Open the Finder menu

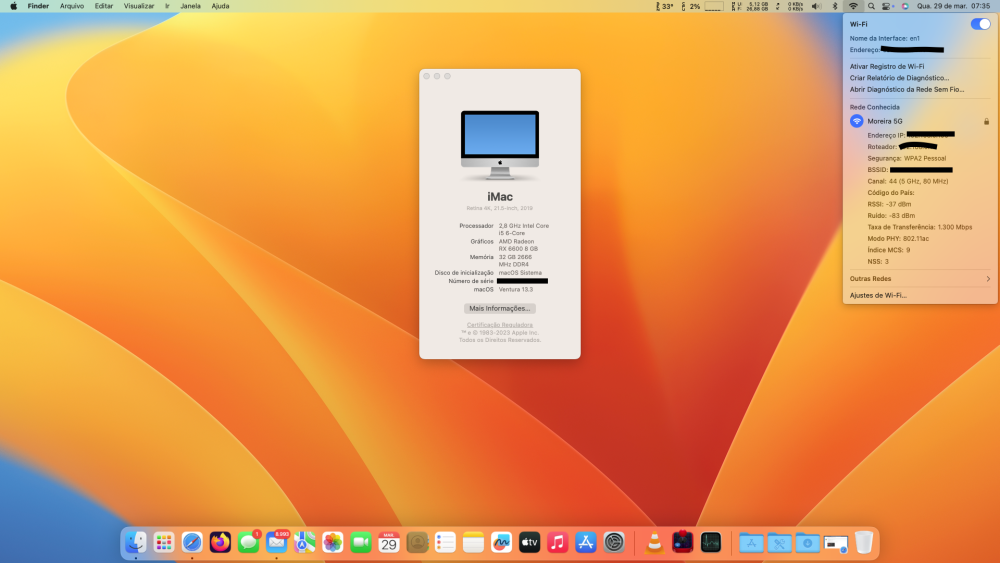(38, 6)
